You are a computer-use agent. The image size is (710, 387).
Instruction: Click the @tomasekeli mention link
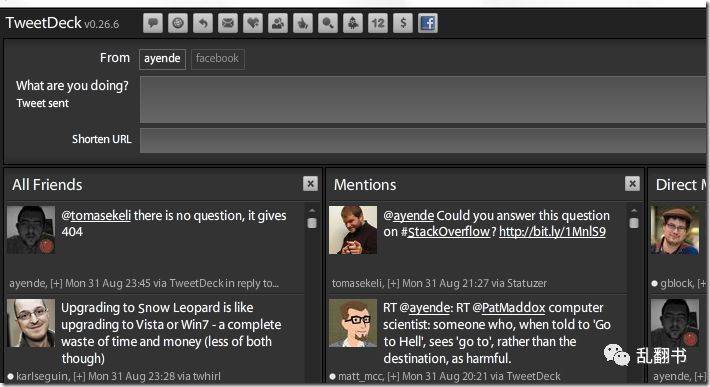tap(96, 215)
